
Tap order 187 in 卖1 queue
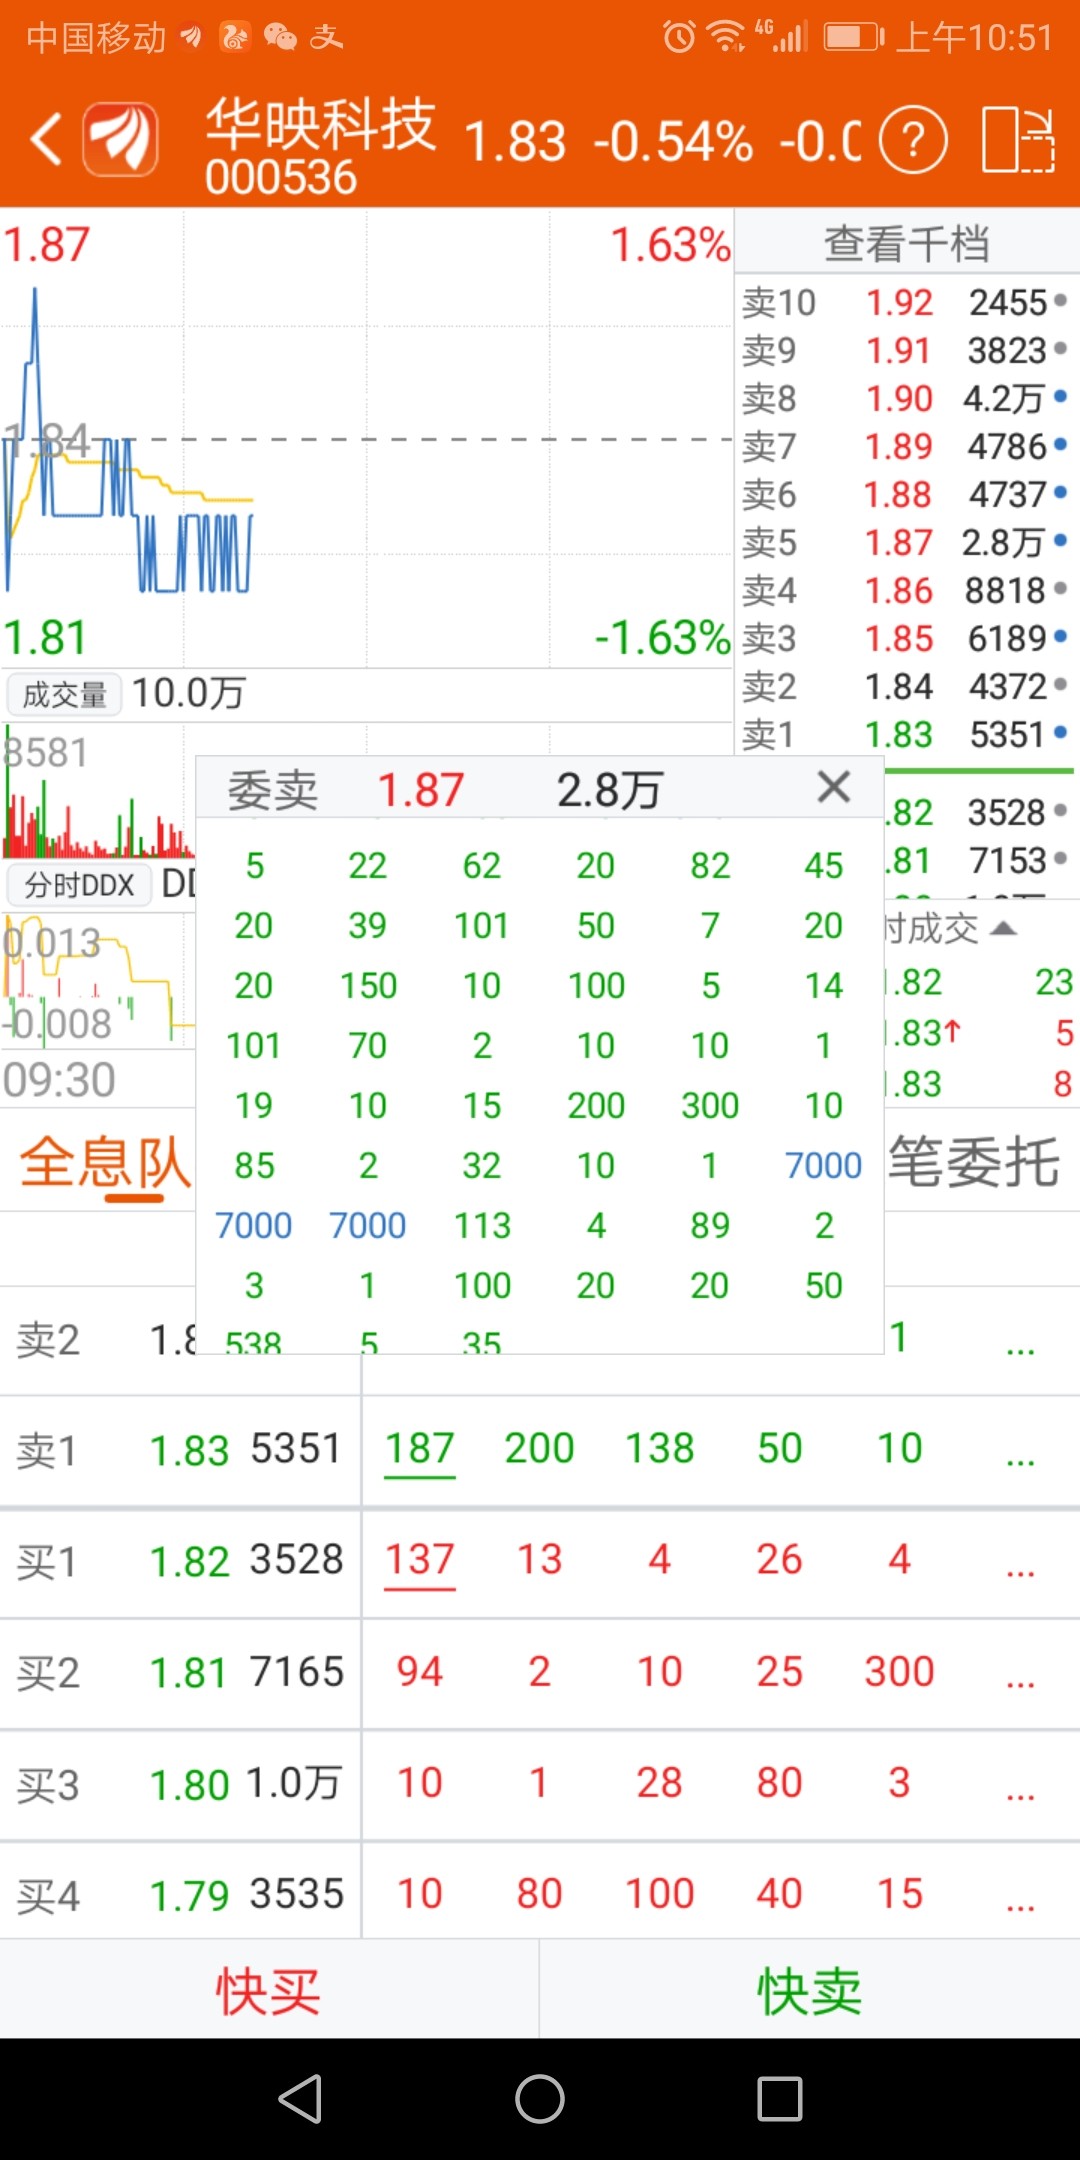pos(420,1449)
